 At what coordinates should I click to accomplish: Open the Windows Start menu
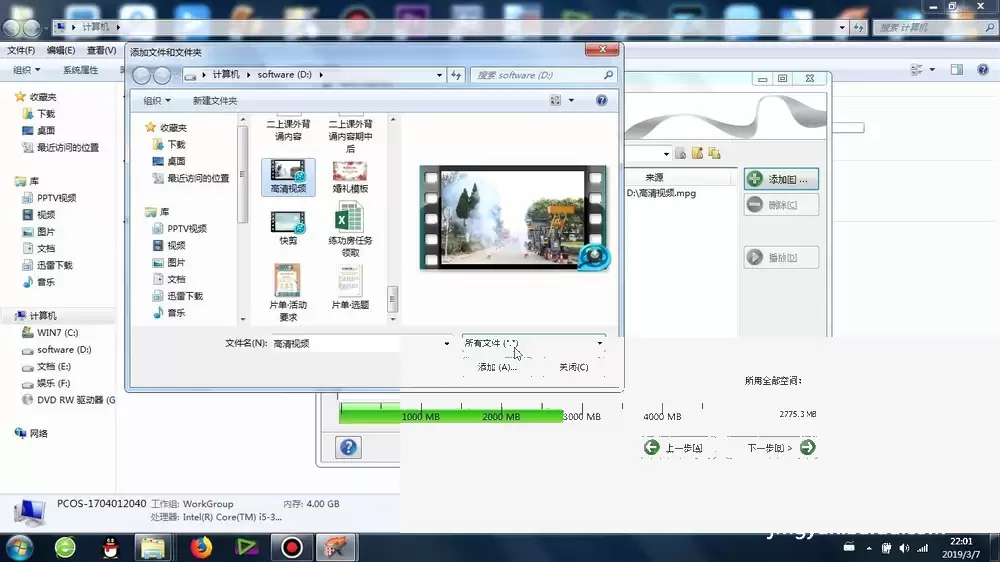pyautogui.click(x=19, y=547)
